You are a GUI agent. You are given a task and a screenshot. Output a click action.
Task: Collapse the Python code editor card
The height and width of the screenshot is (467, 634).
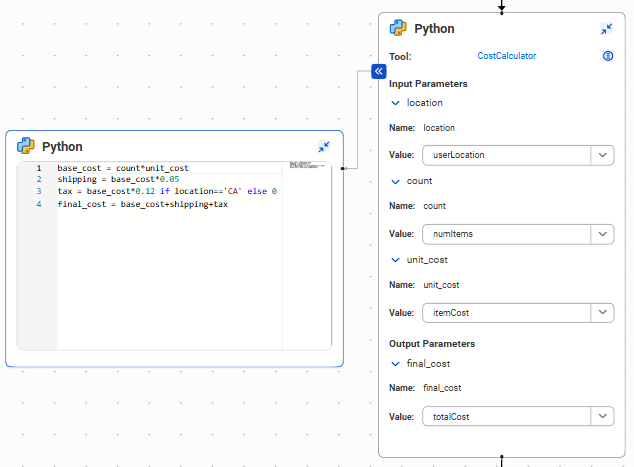click(x=324, y=146)
